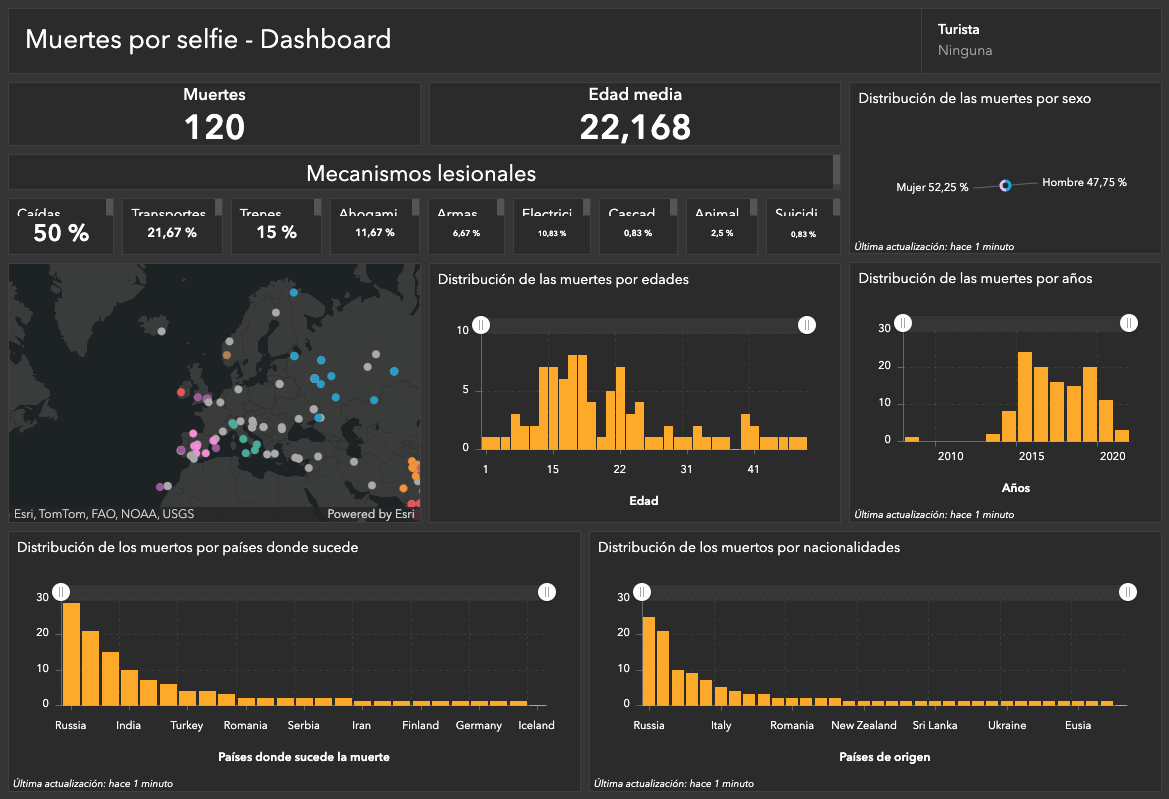Image resolution: width=1169 pixels, height=799 pixels.
Task: Click the tallest bar for 2015 in years chart
Action: click(1024, 396)
